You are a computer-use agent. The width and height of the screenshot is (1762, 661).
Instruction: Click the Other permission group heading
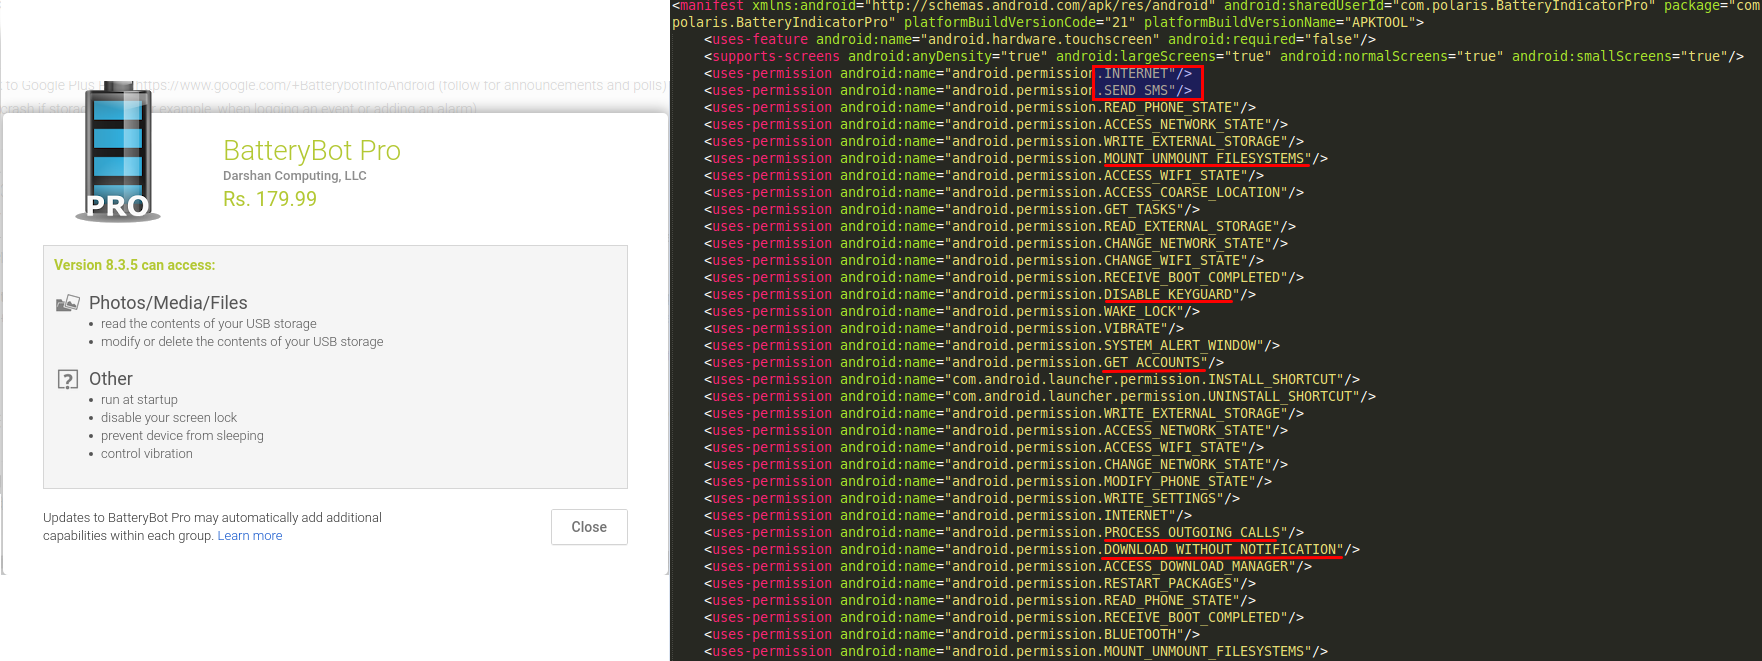111,379
